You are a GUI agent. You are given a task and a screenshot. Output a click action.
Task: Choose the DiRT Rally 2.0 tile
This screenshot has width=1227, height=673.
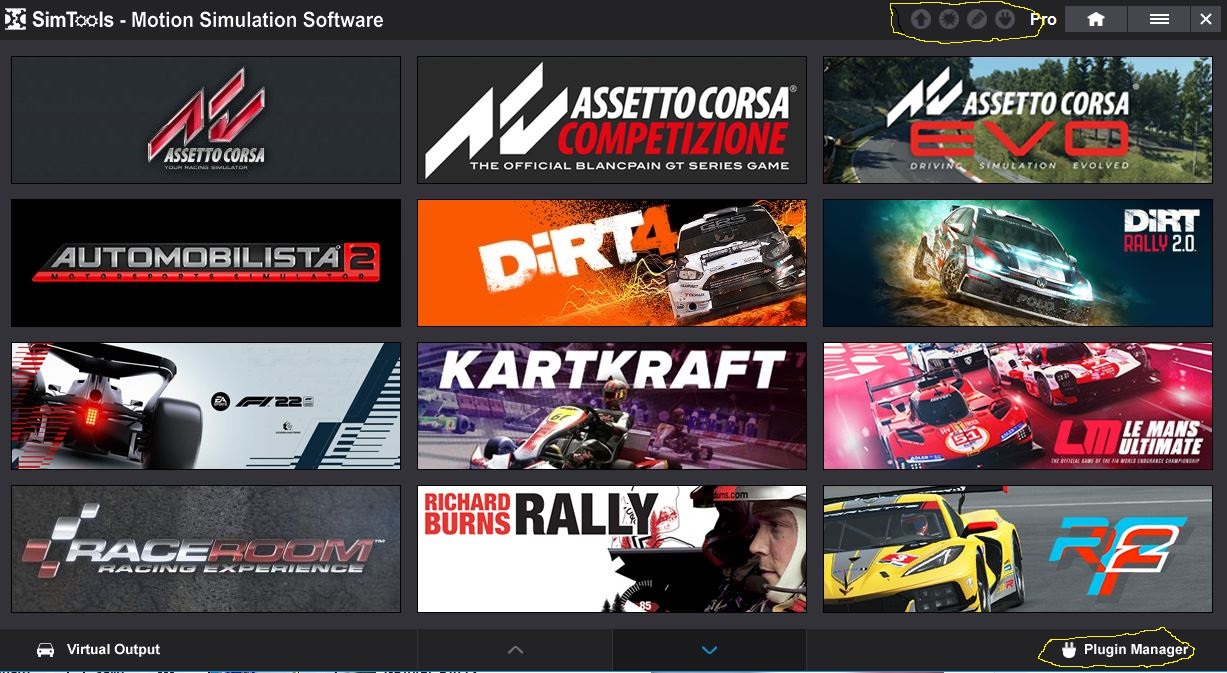click(1018, 263)
